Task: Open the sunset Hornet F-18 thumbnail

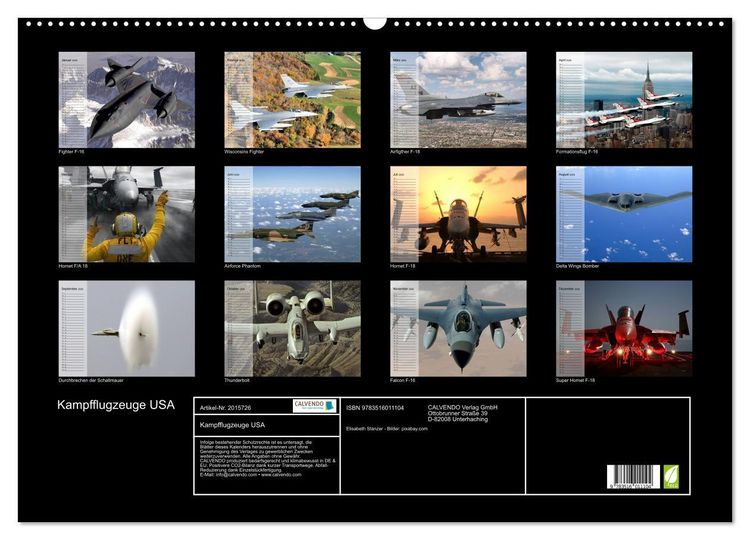Action: 458,214
